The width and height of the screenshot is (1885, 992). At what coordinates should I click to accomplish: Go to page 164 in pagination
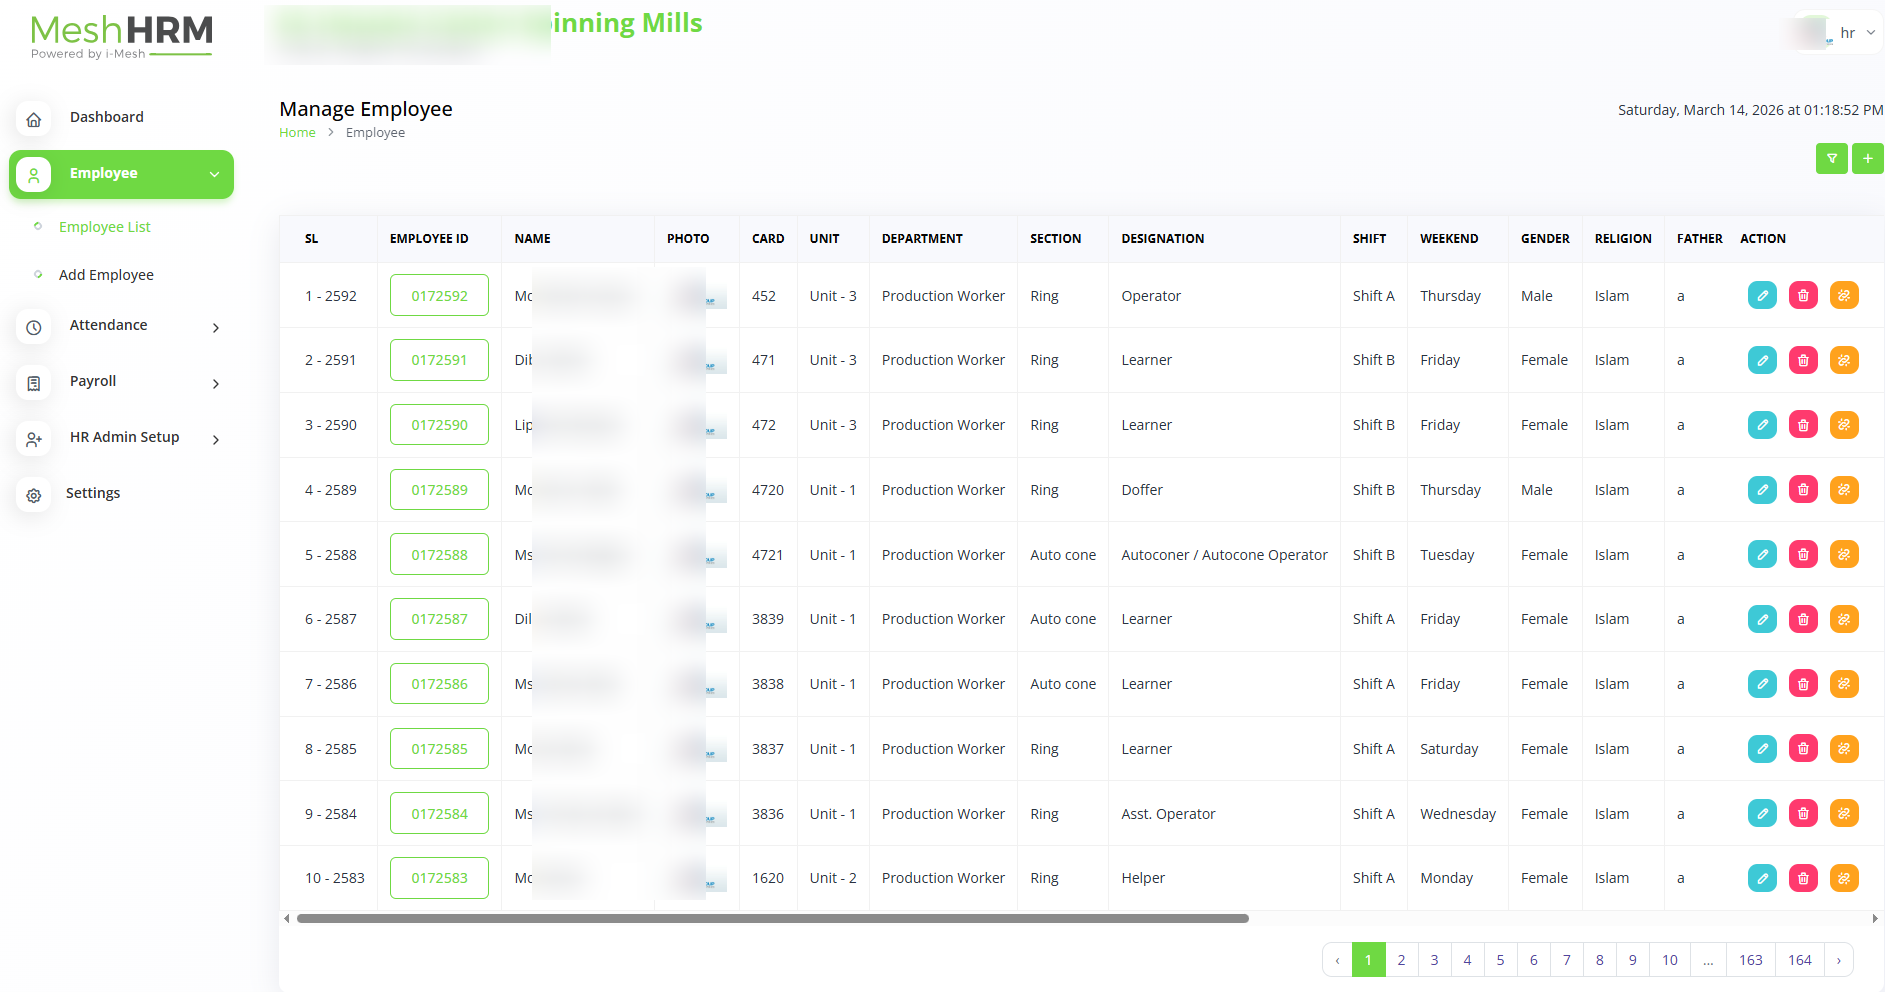click(x=1799, y=960)
